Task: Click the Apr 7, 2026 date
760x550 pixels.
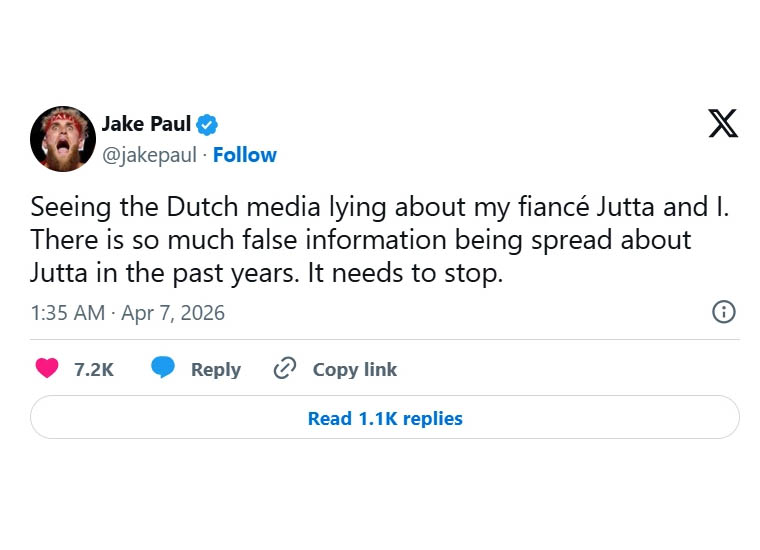Action: click(x=173, y=313)
